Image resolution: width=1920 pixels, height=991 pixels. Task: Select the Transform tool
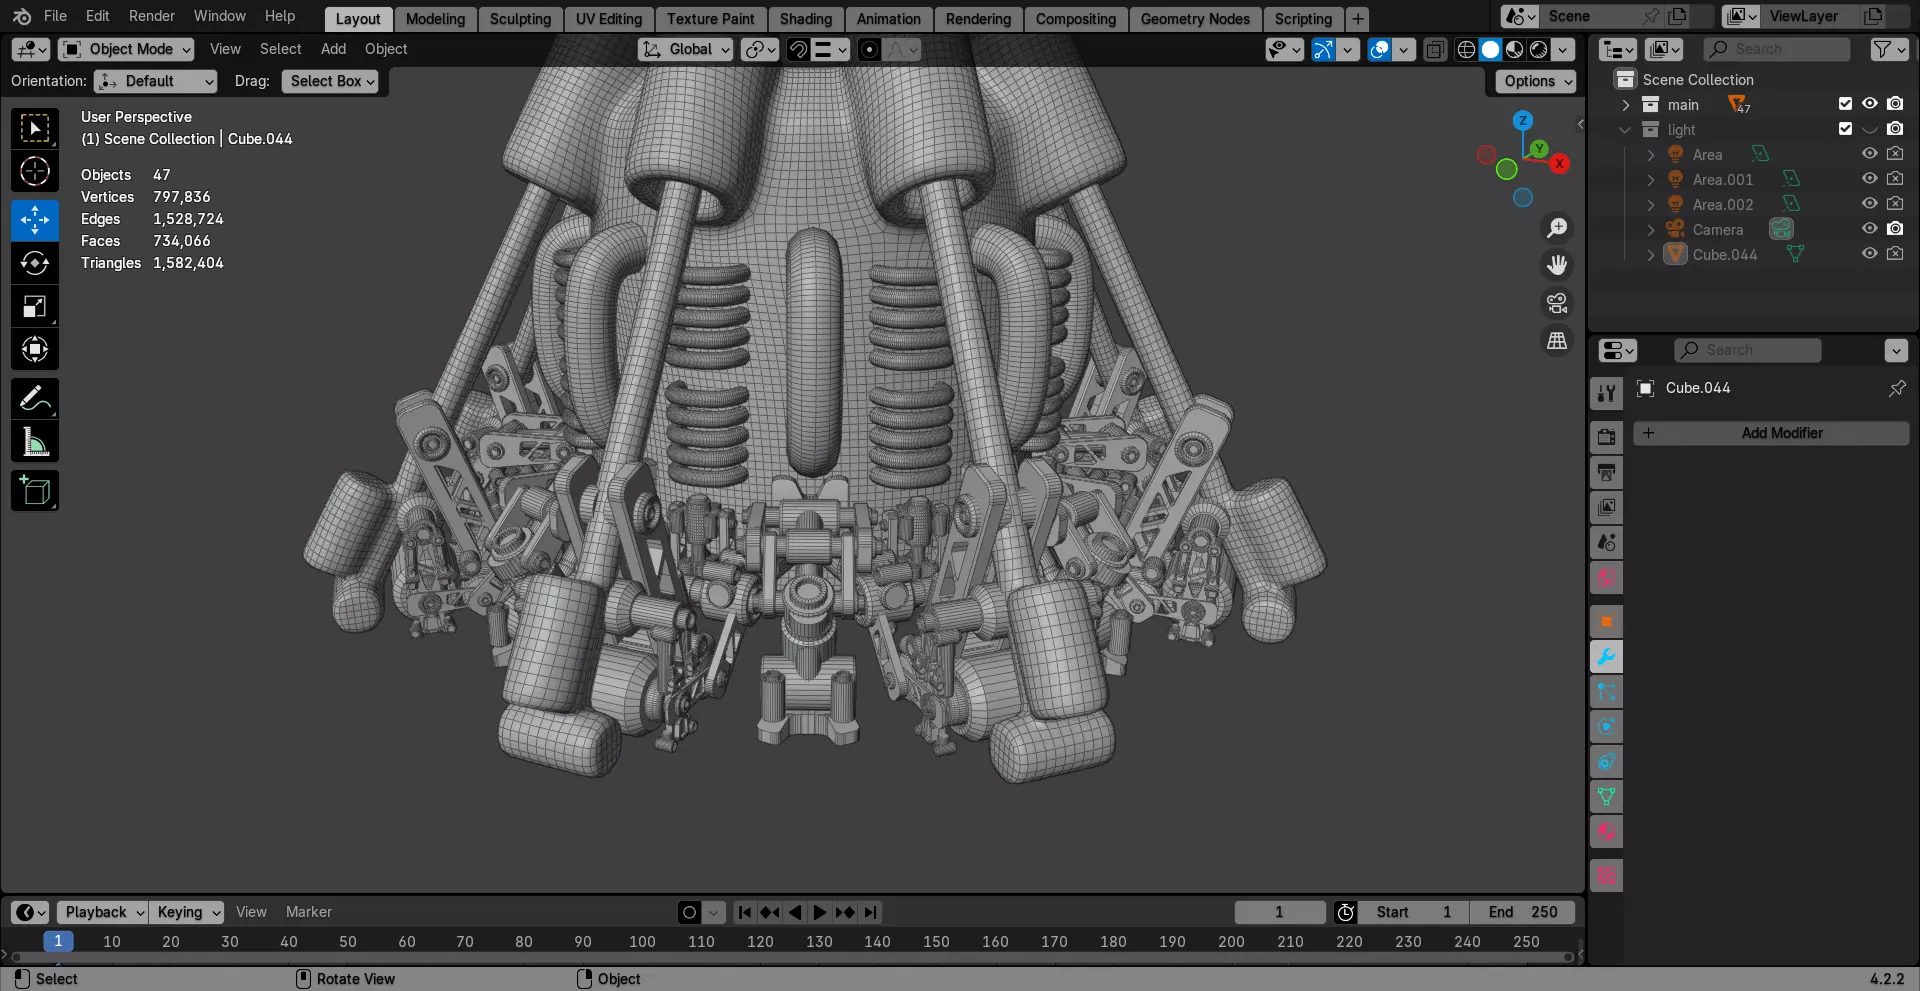pos(35,349)
